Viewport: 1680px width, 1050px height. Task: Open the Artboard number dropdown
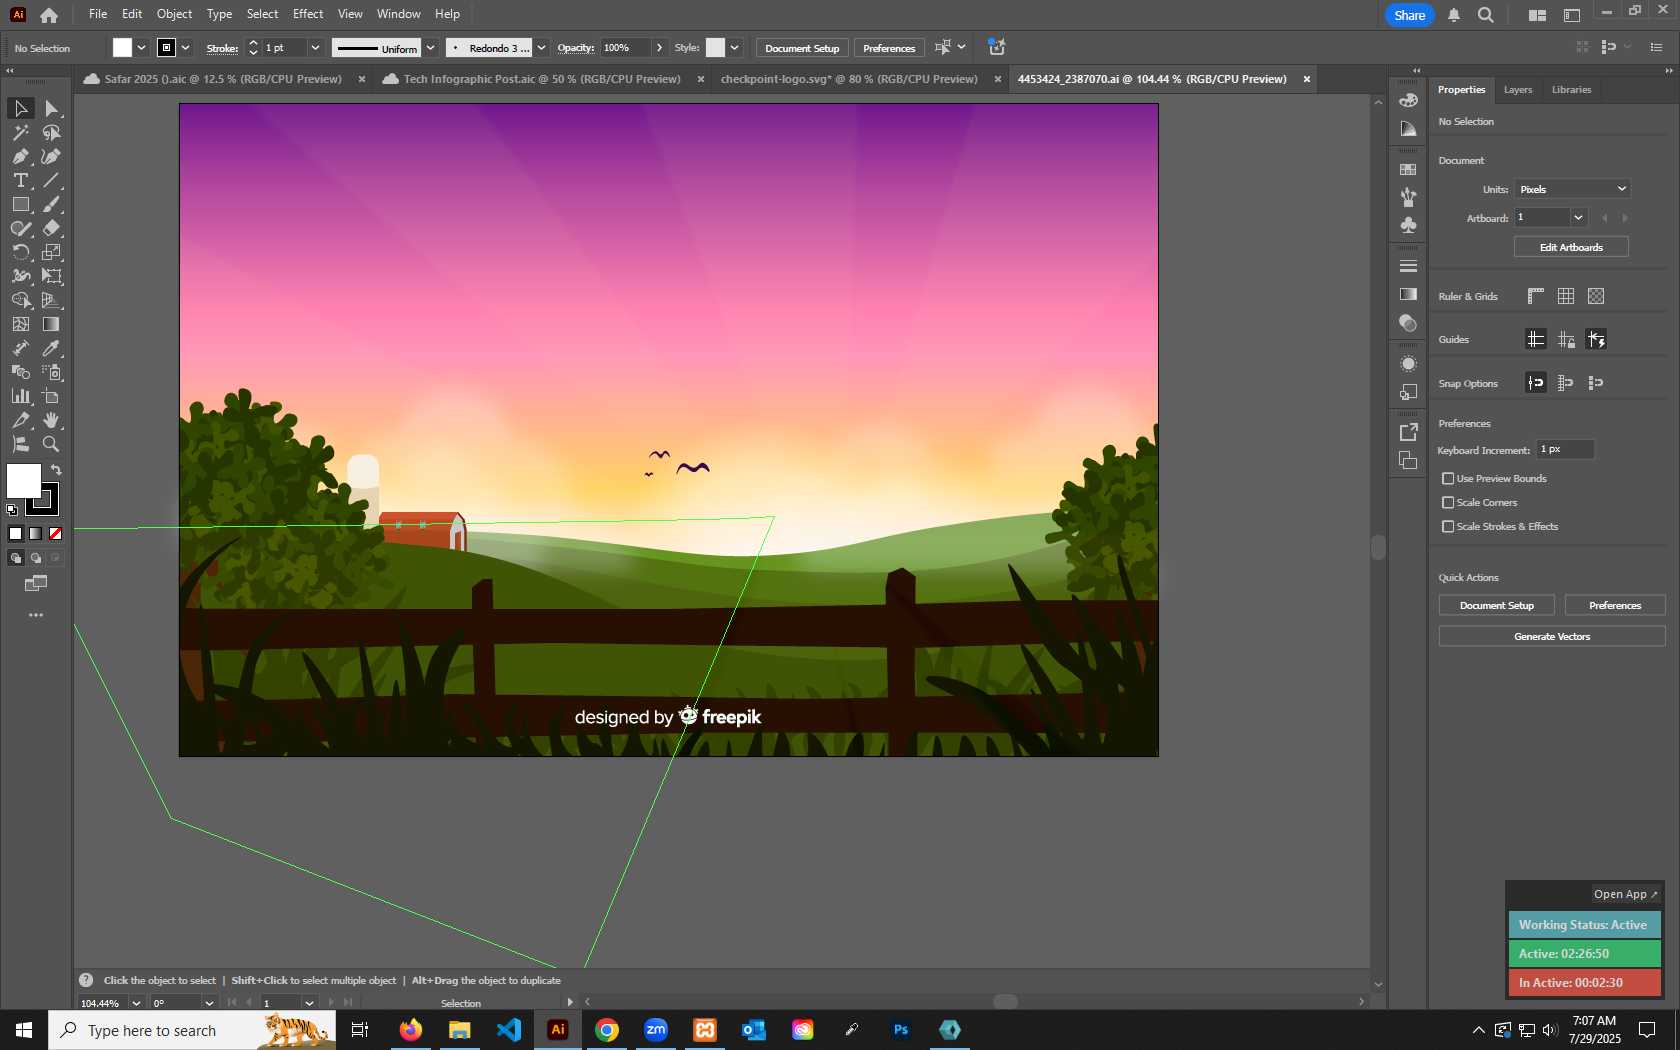(1578, 218)
